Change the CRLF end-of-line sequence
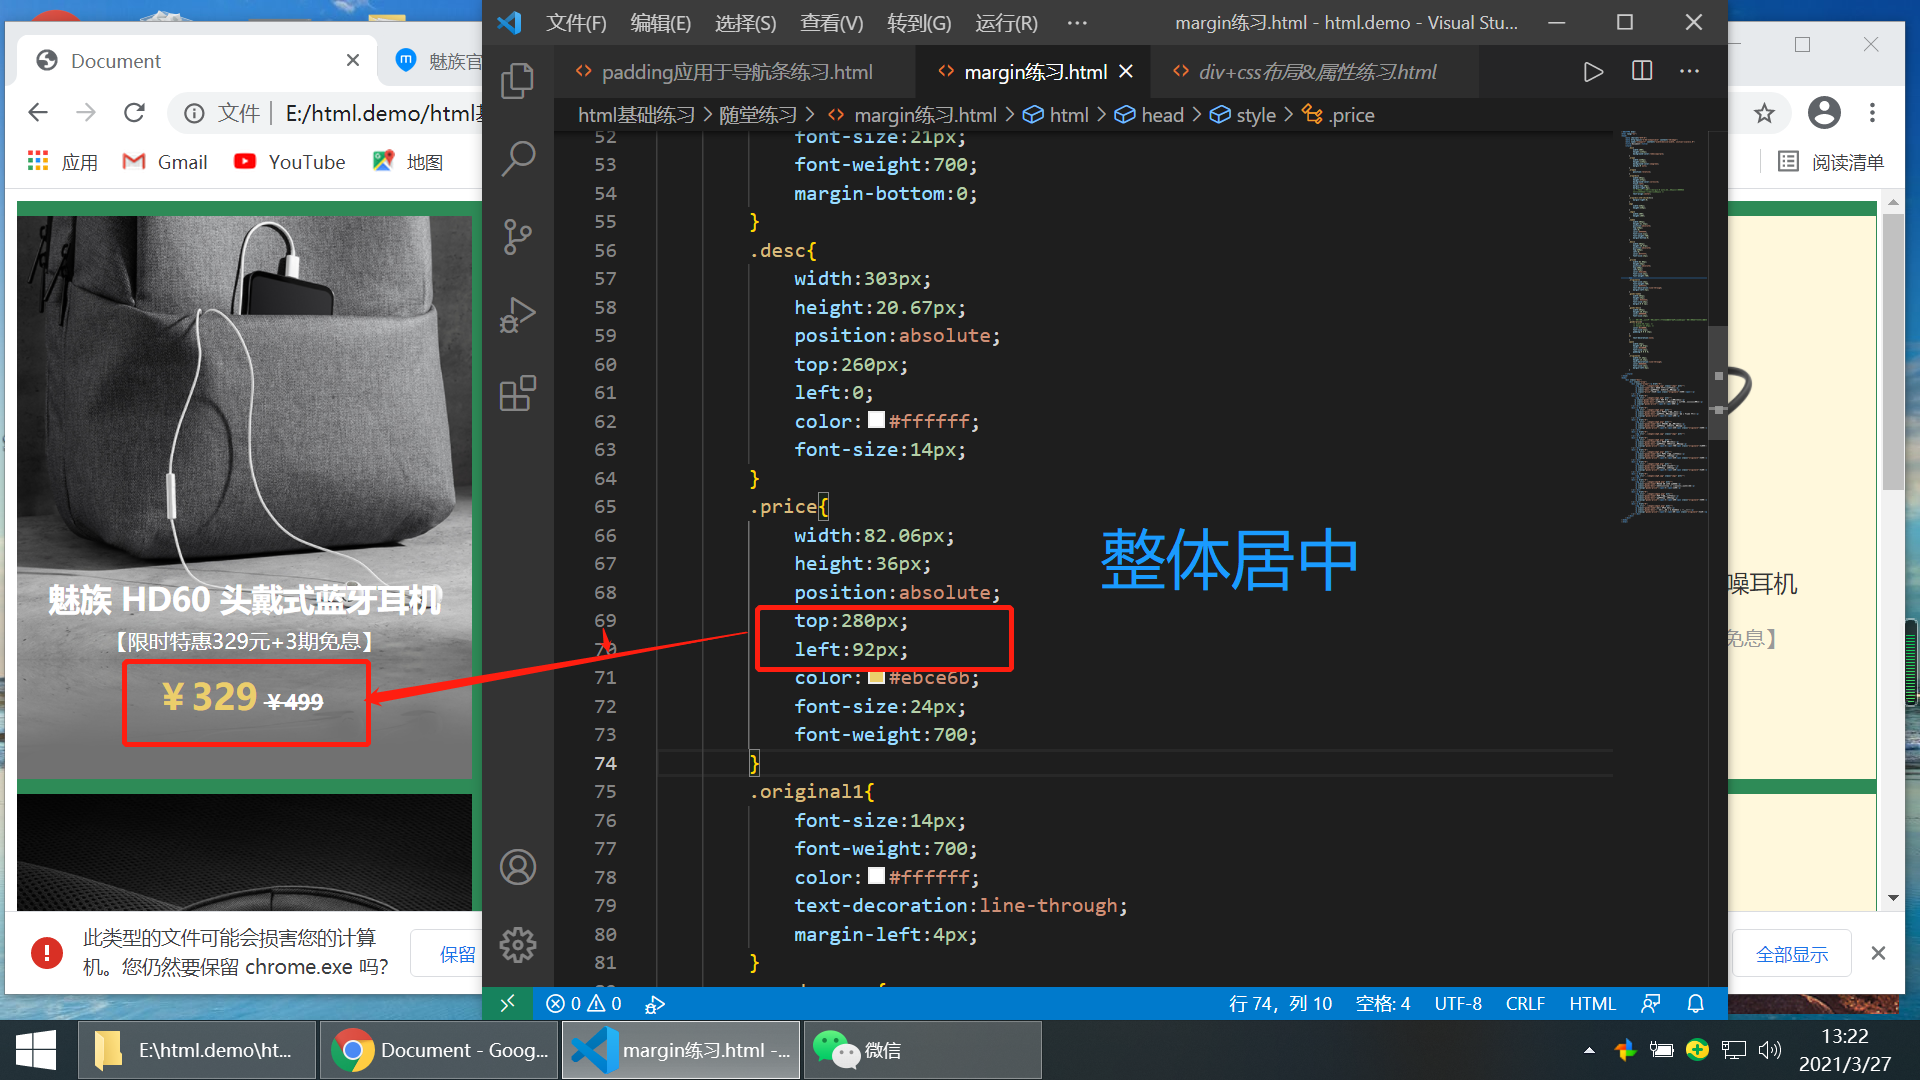 tap(1525, 1003)
